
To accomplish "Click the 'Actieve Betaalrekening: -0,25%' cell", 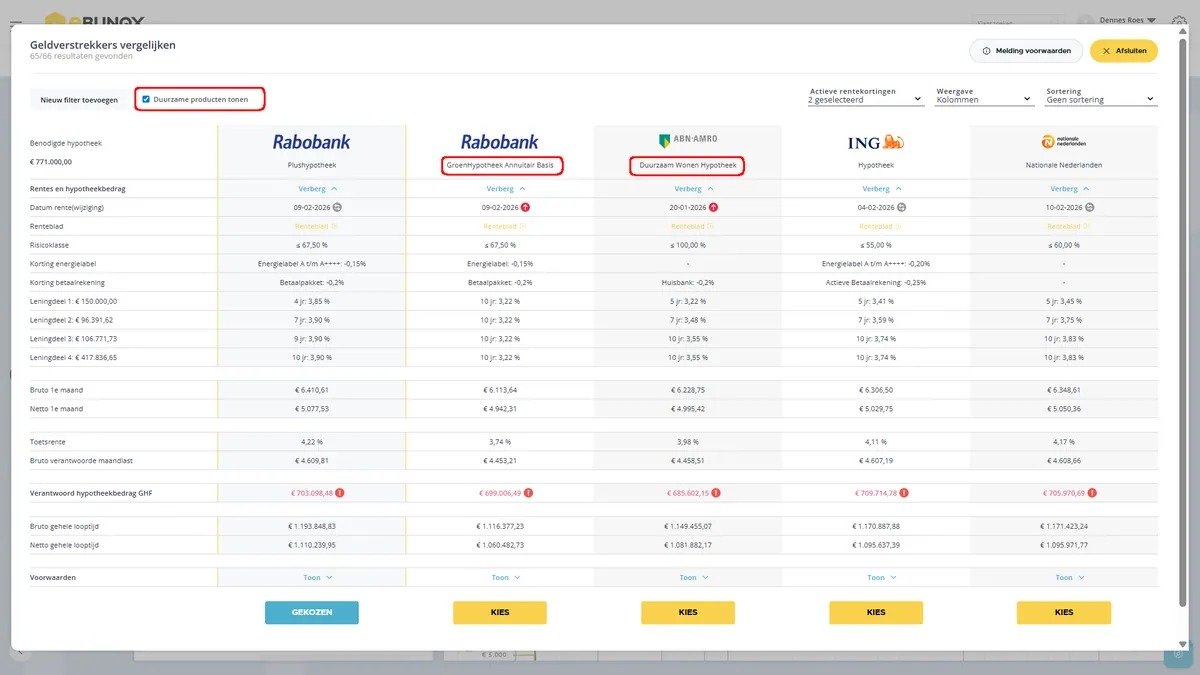I will coord(876,283).
